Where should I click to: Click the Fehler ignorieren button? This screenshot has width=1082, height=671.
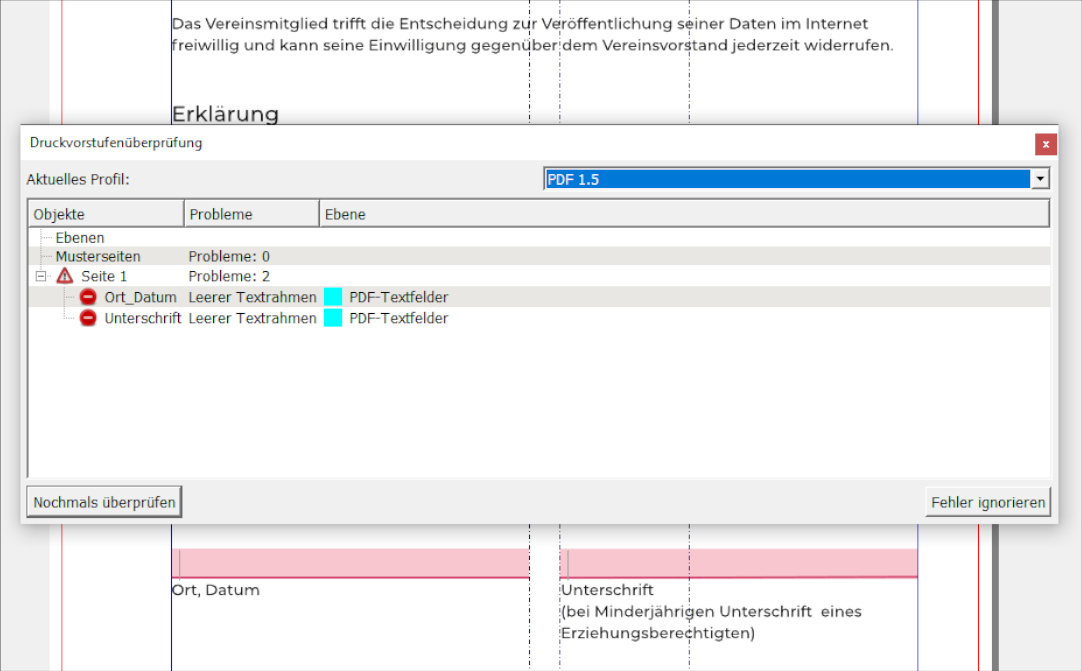point(987,502)
